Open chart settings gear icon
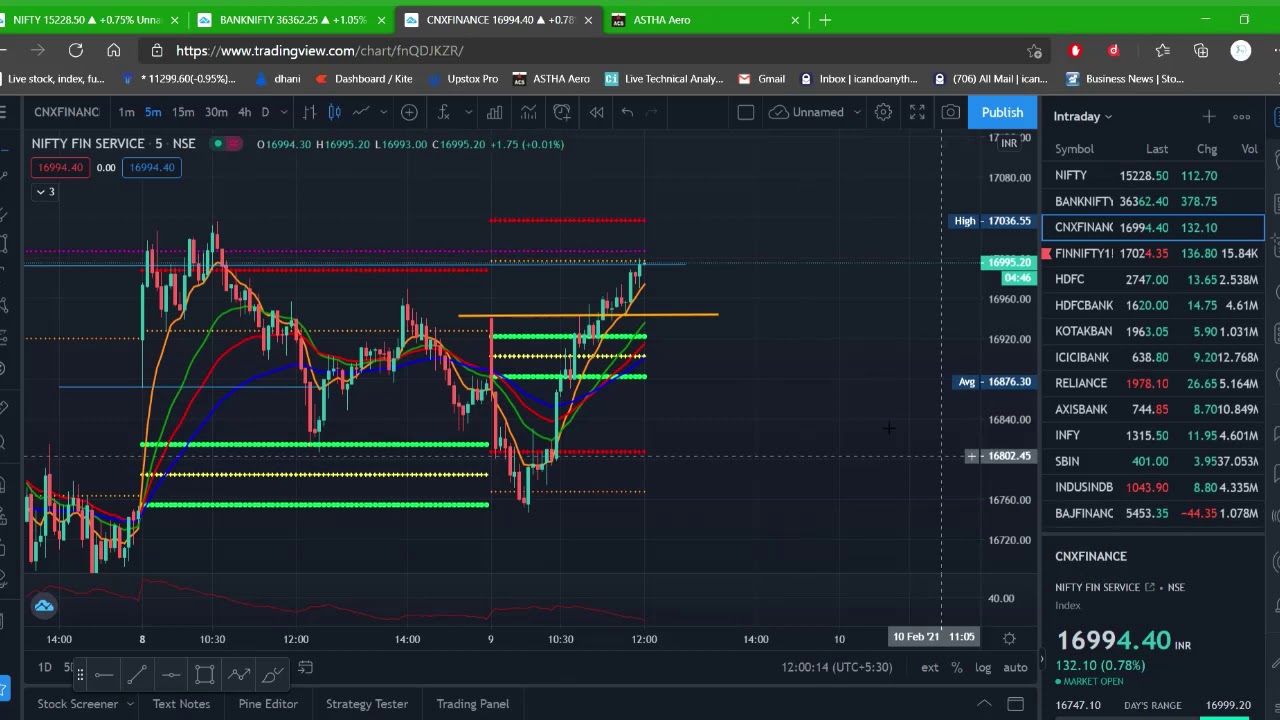 [x=883, y=112]
